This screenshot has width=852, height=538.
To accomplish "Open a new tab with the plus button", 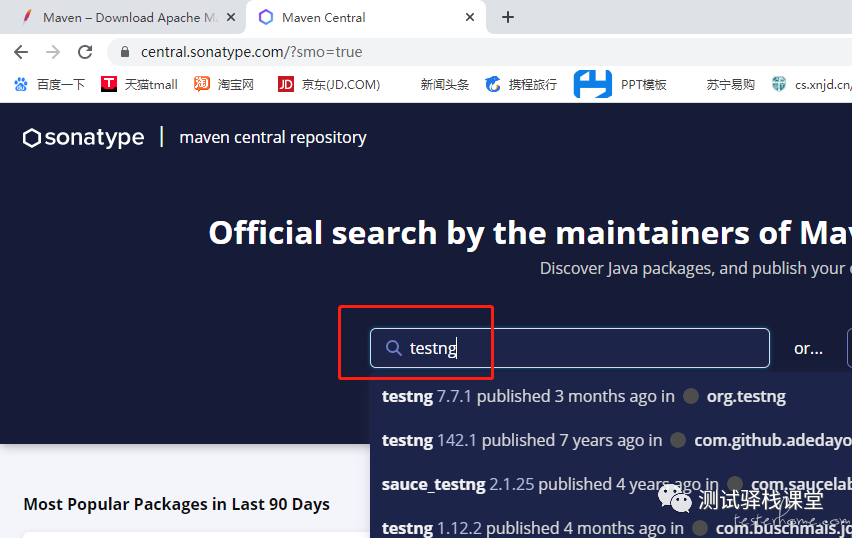I will click(x=508, y=17).
